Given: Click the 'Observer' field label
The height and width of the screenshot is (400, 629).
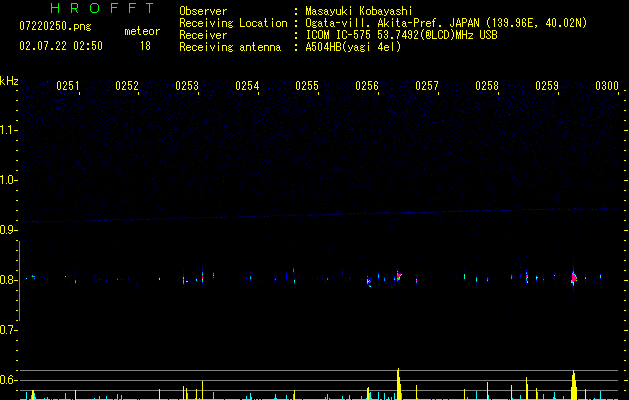Looking at the screenshot, I should 203,11.
